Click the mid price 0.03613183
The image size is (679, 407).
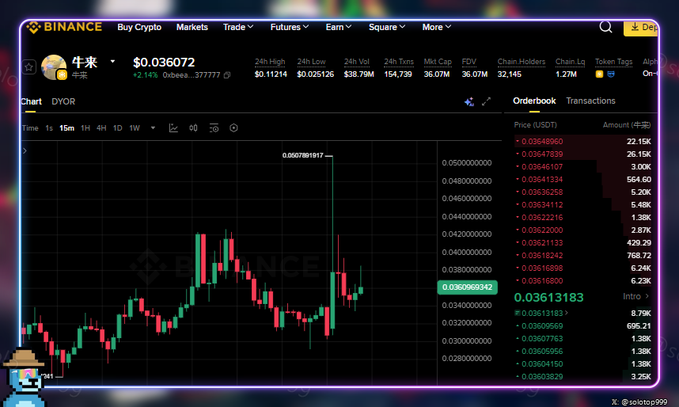tap(549, 297)
